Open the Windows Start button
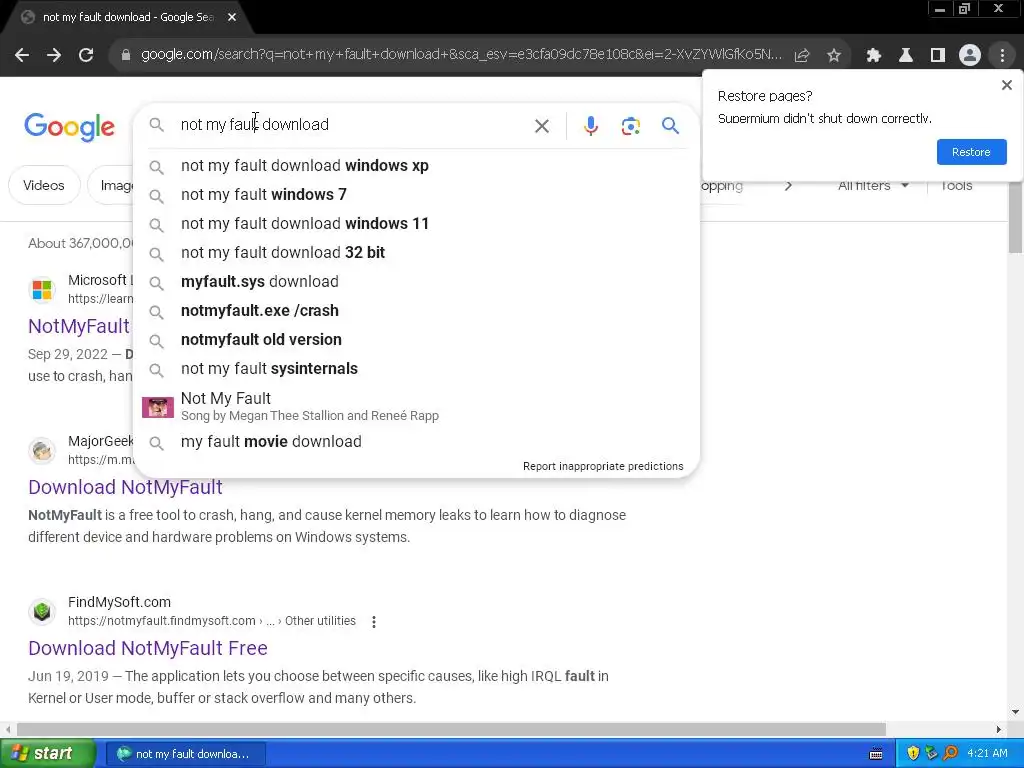Screen dimensions: 1024x768 (x=47, y=754)
